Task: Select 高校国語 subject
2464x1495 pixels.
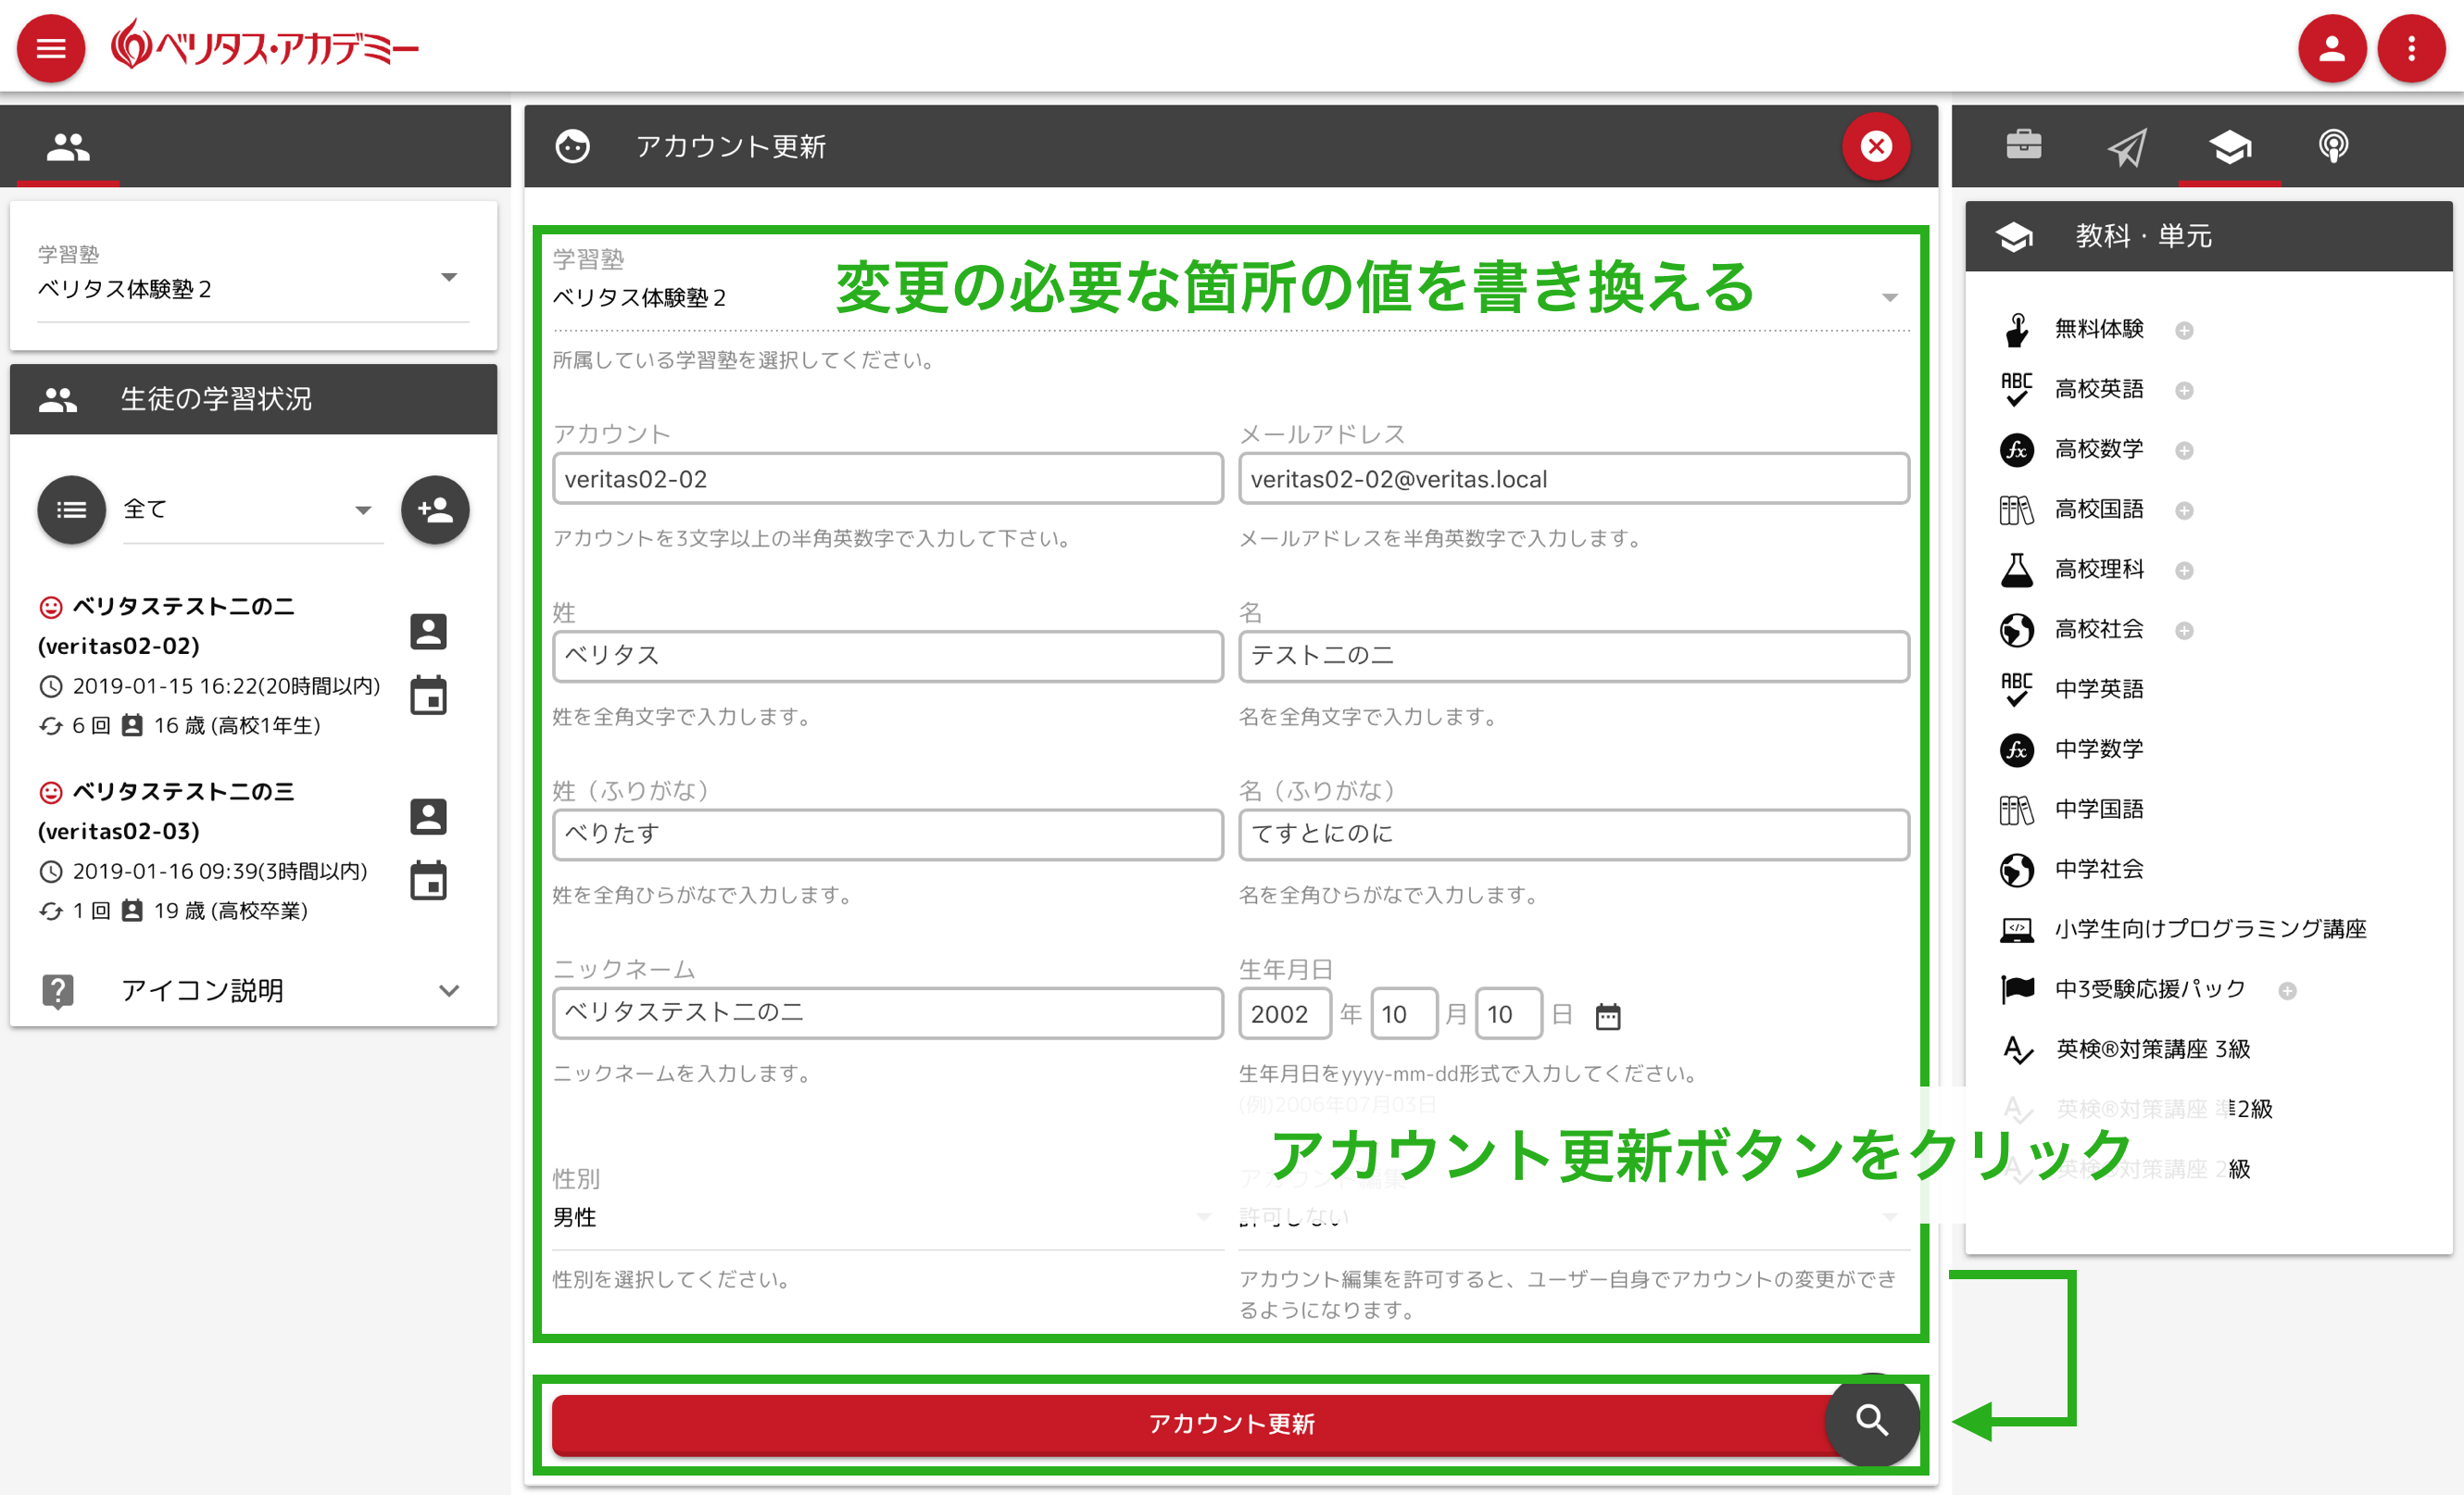Action: [x=2097, y=509]
